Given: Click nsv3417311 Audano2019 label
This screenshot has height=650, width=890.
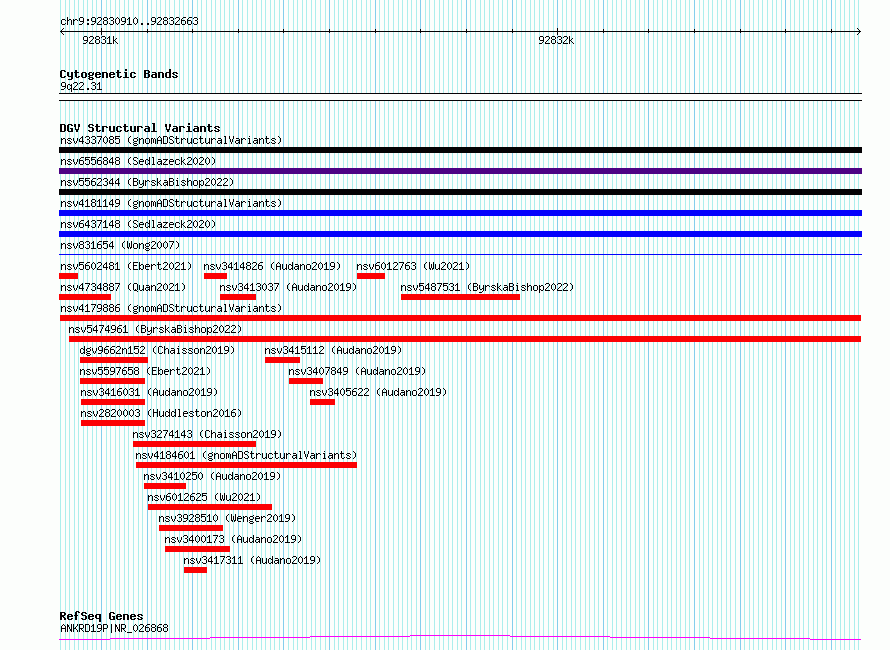Looking at the screenshot, I should coord(252,560).
